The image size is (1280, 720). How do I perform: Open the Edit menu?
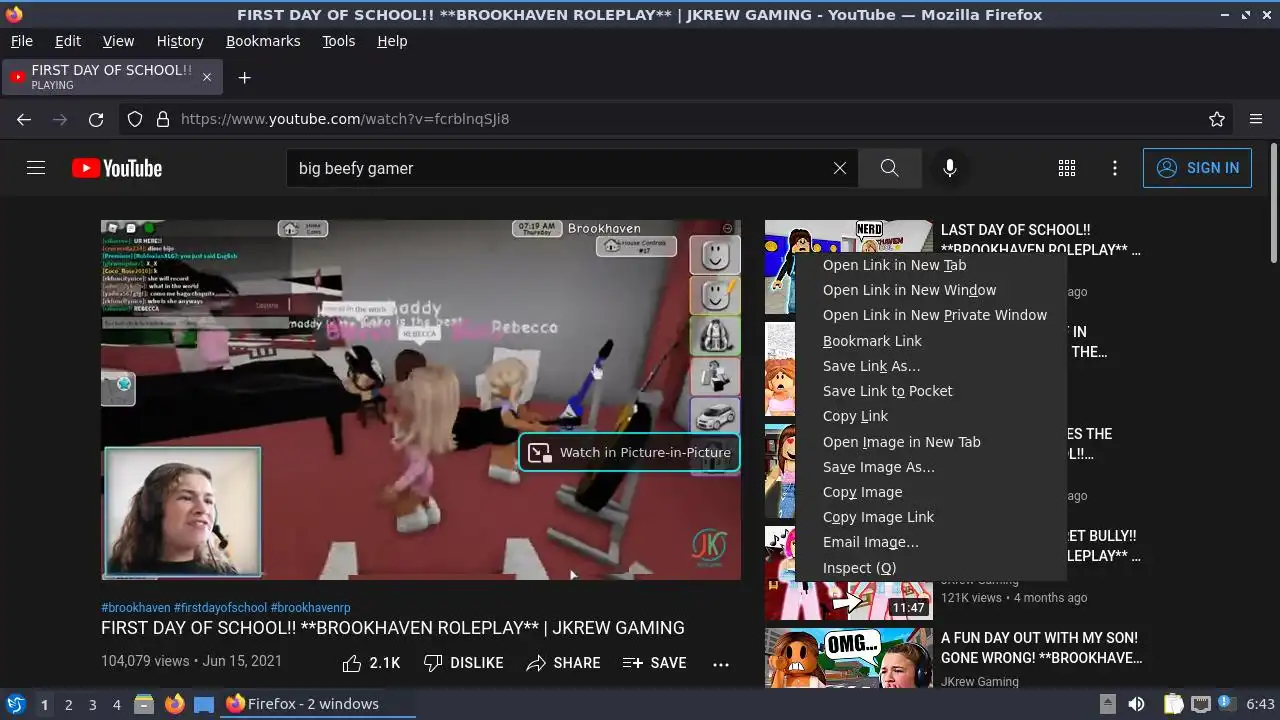[68, 41]
